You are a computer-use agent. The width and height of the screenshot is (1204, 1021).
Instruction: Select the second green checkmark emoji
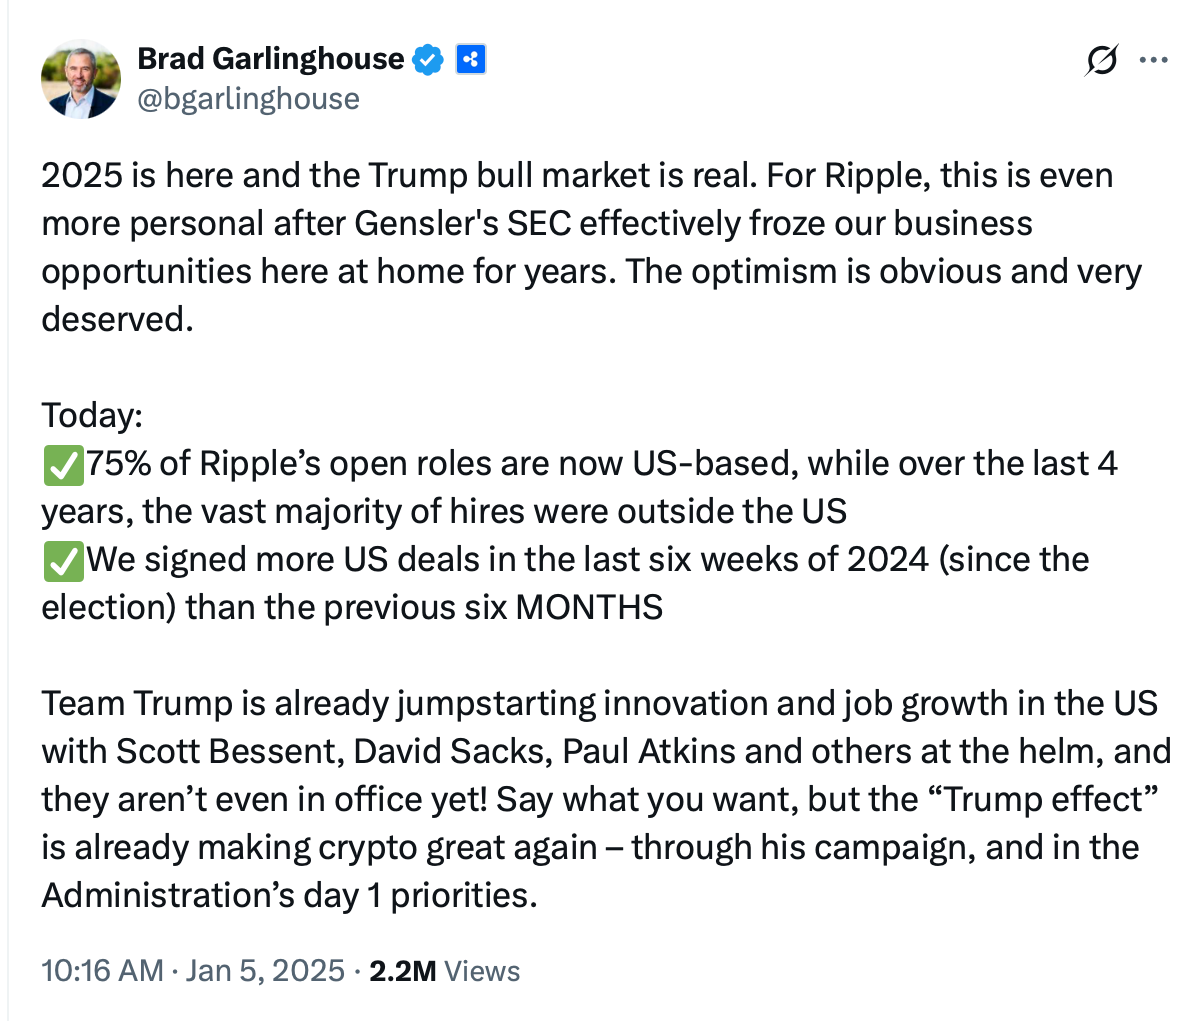63,560
